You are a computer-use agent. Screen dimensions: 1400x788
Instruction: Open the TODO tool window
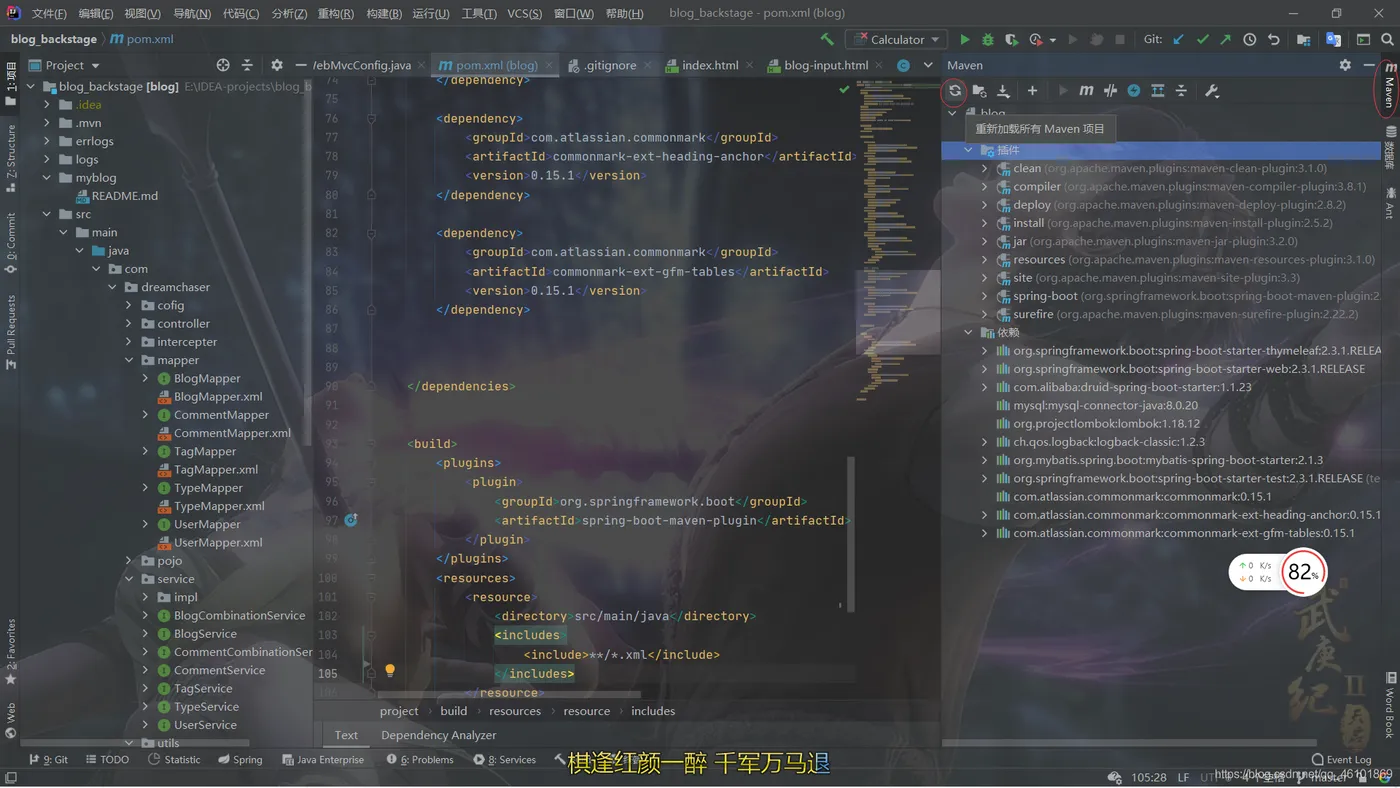[x=107, y=760]
